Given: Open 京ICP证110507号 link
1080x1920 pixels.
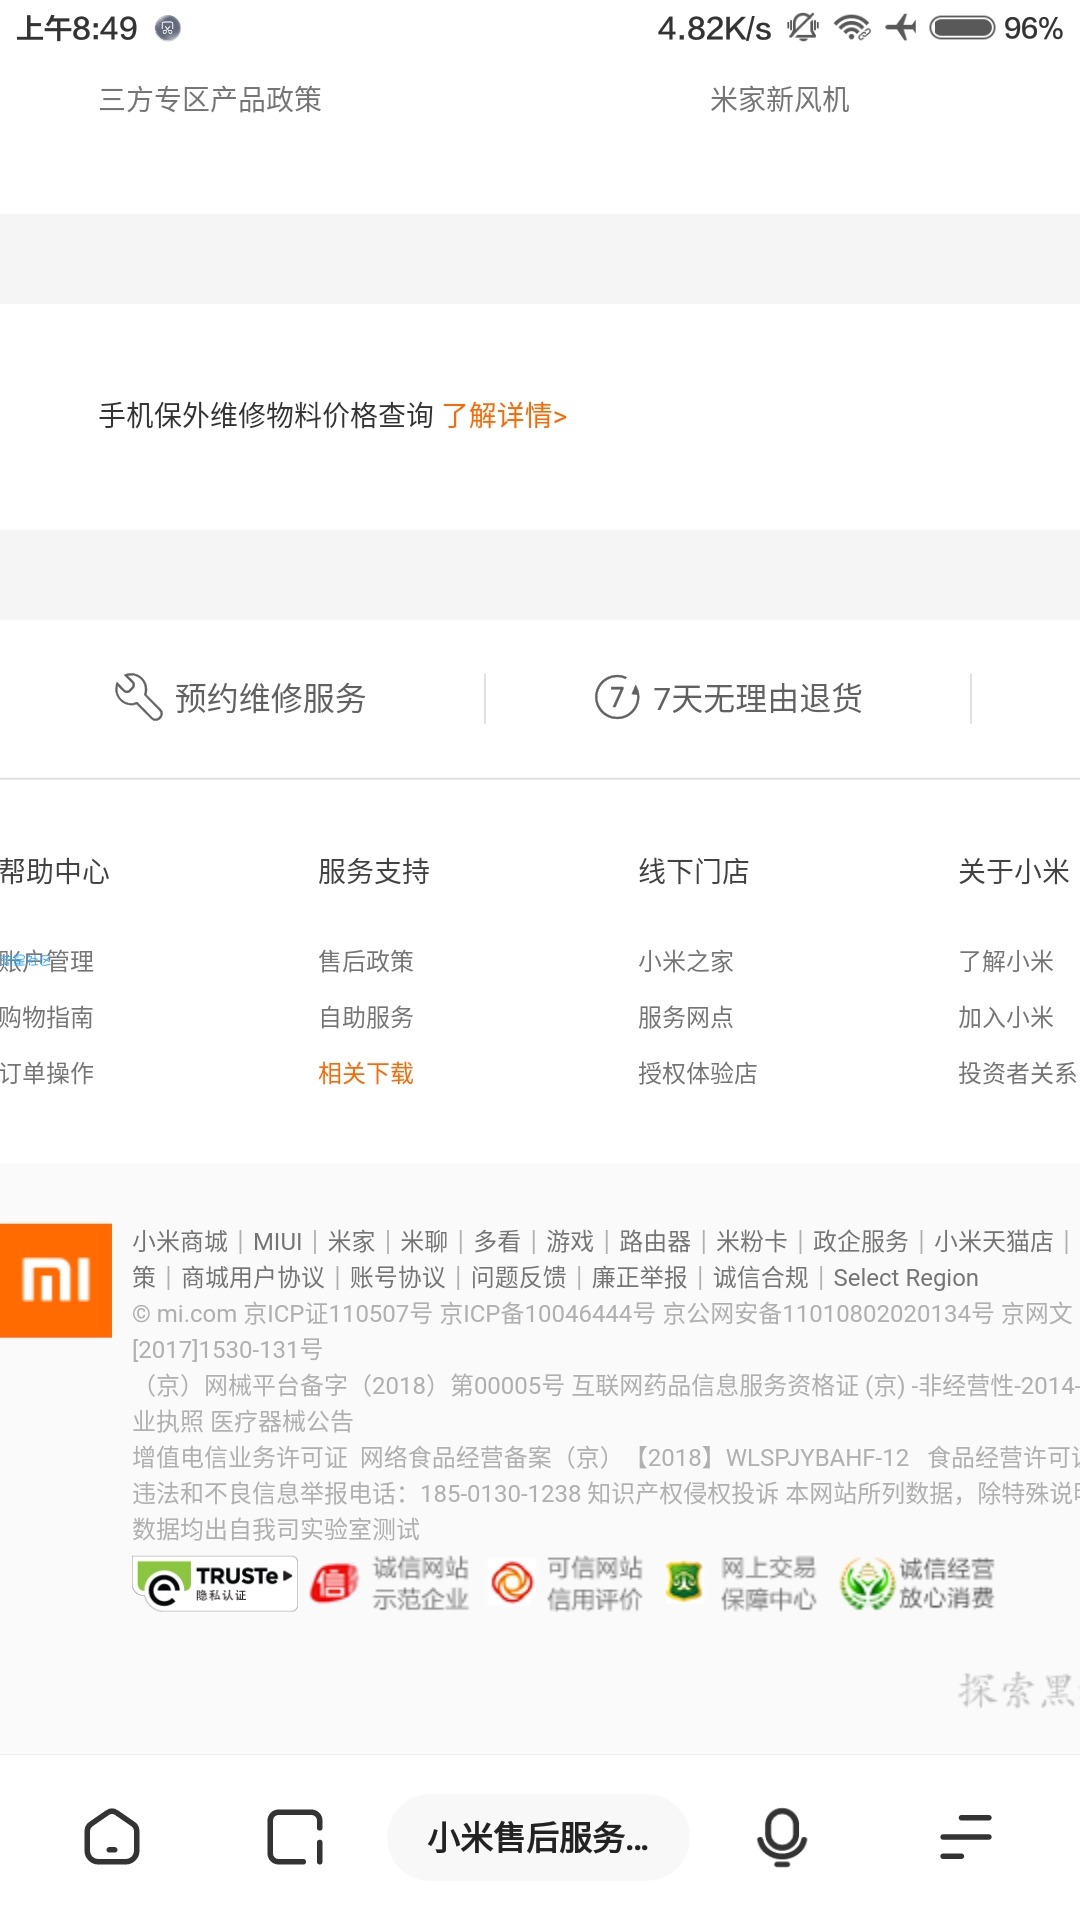Looking at the screenshot, I should pos(338,1313).
